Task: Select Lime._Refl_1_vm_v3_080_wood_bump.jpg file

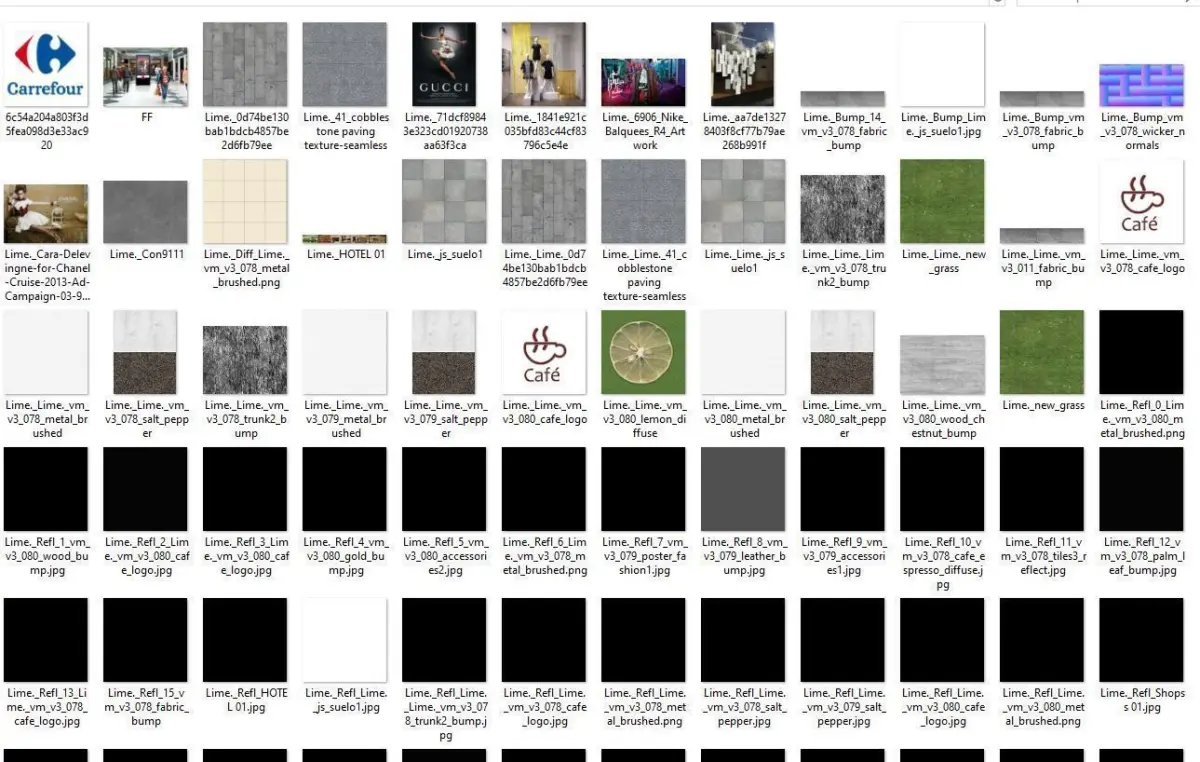Action: (x=46, y=489)
